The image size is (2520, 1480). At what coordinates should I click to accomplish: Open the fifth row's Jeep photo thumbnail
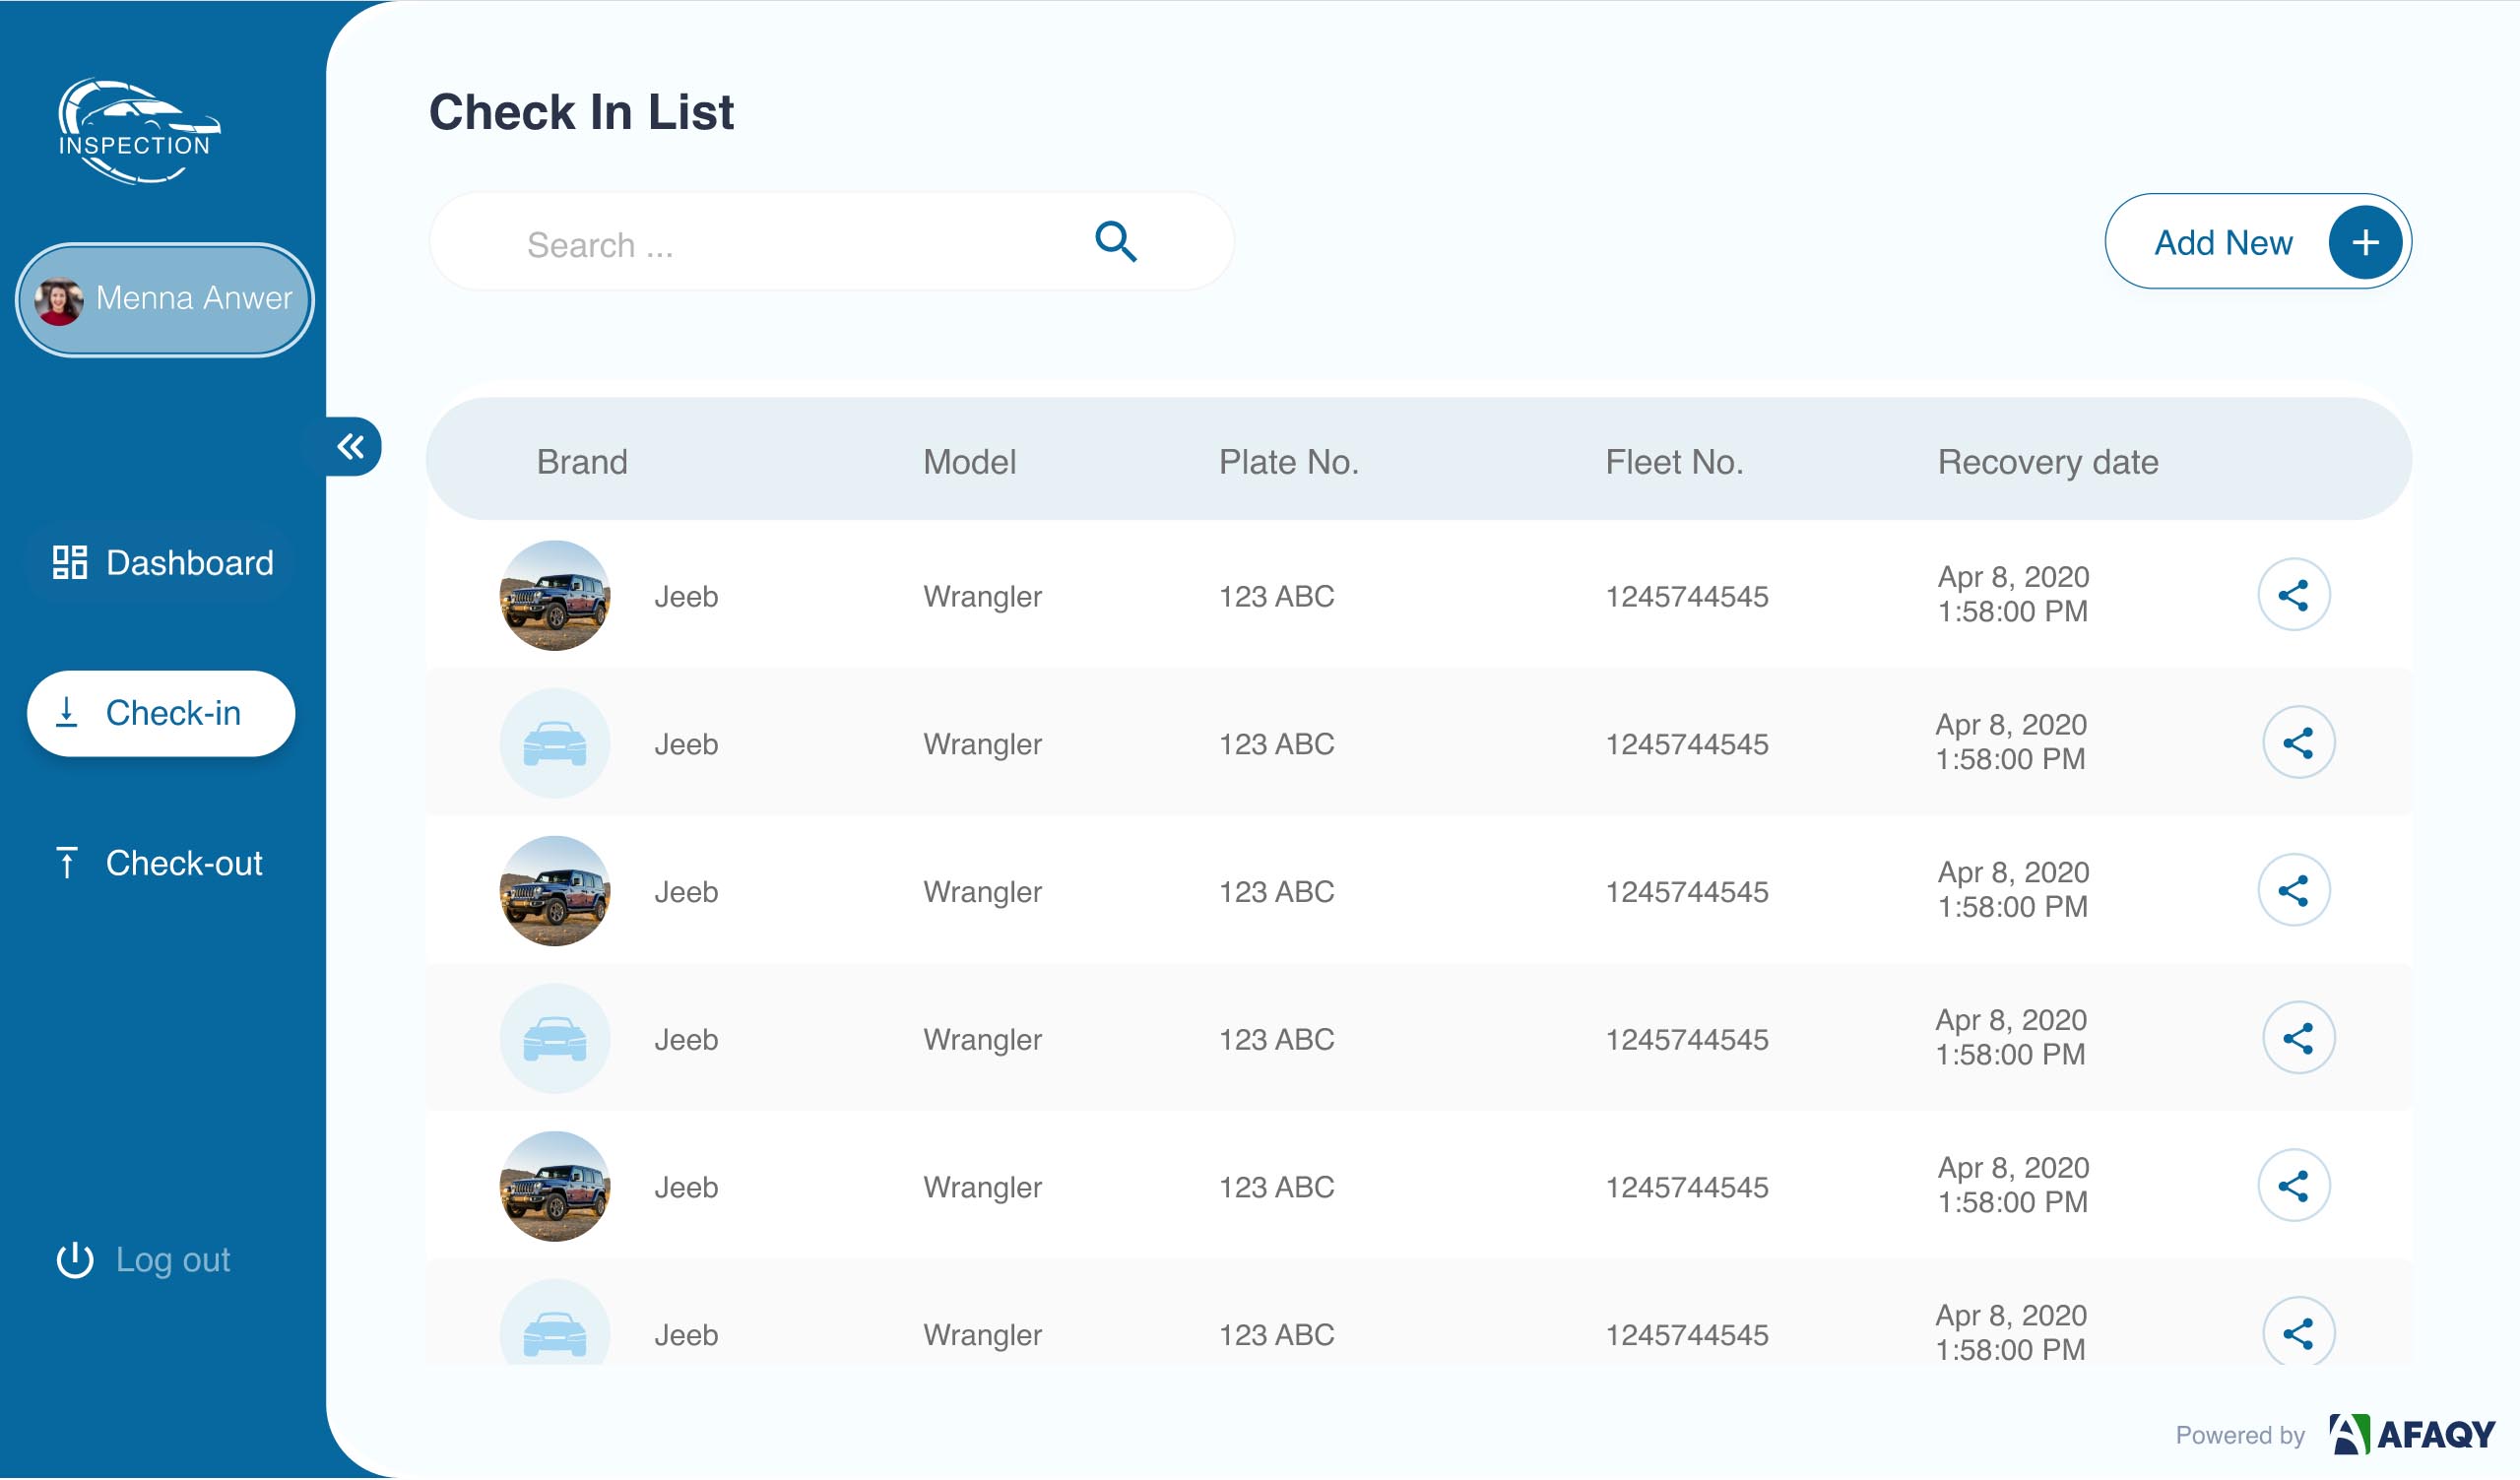pyautogui.click(x=555, y=1188)
